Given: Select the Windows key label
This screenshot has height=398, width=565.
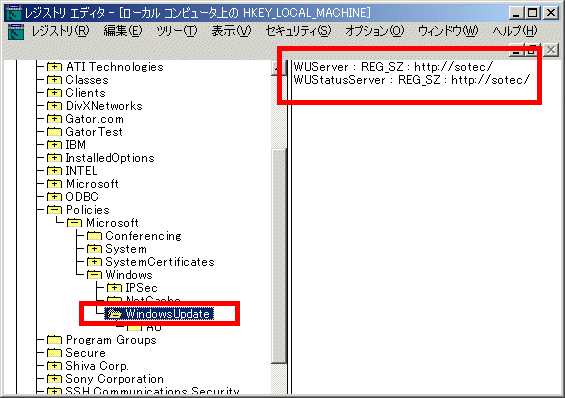Looking at the screenshot, I should 129,275.
